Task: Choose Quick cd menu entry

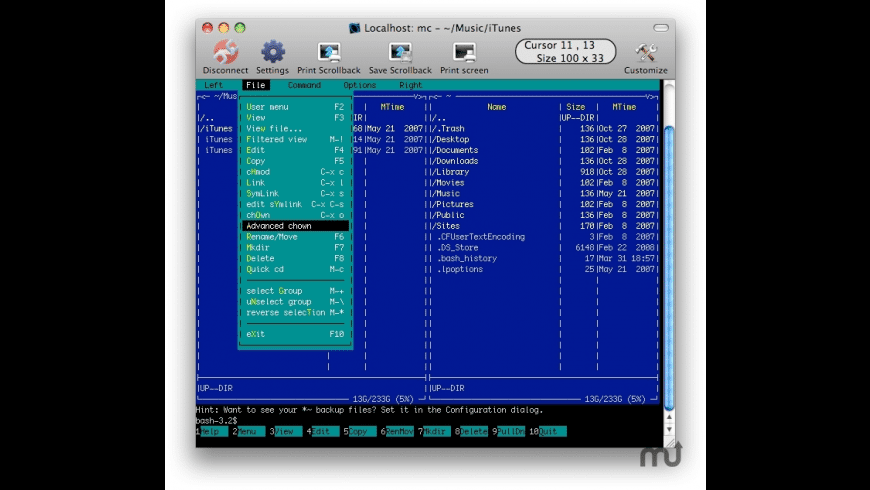Action: pyautogui.click(x=295, y=269)
